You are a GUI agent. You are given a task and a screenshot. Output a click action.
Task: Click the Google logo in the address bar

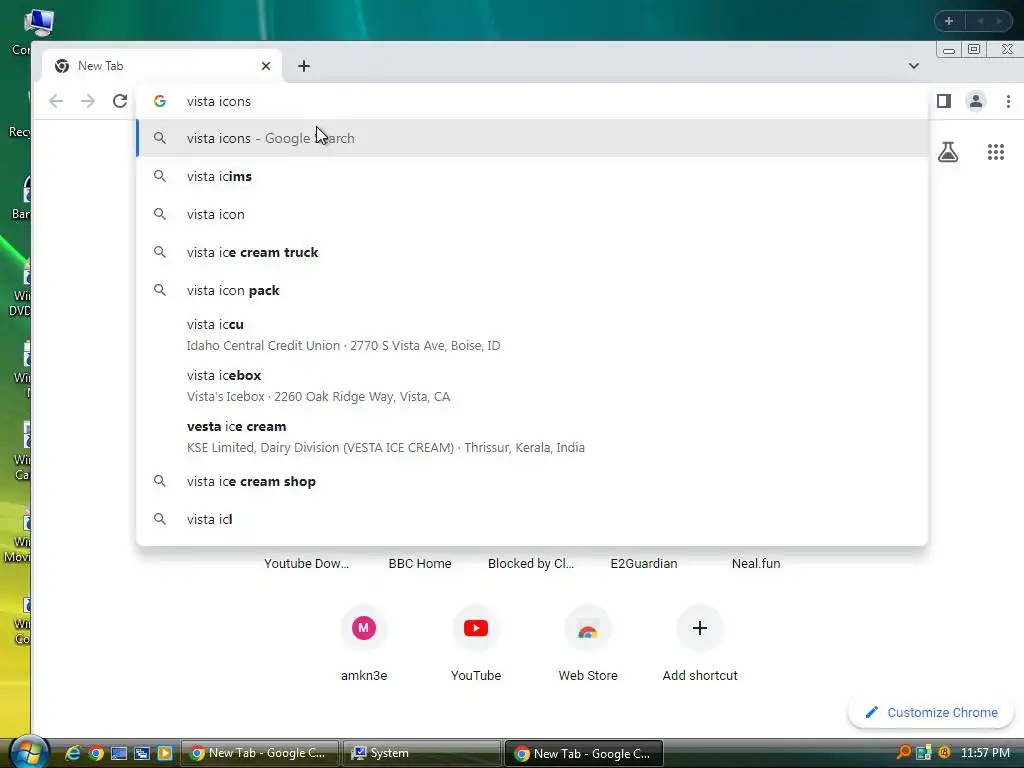160,101
